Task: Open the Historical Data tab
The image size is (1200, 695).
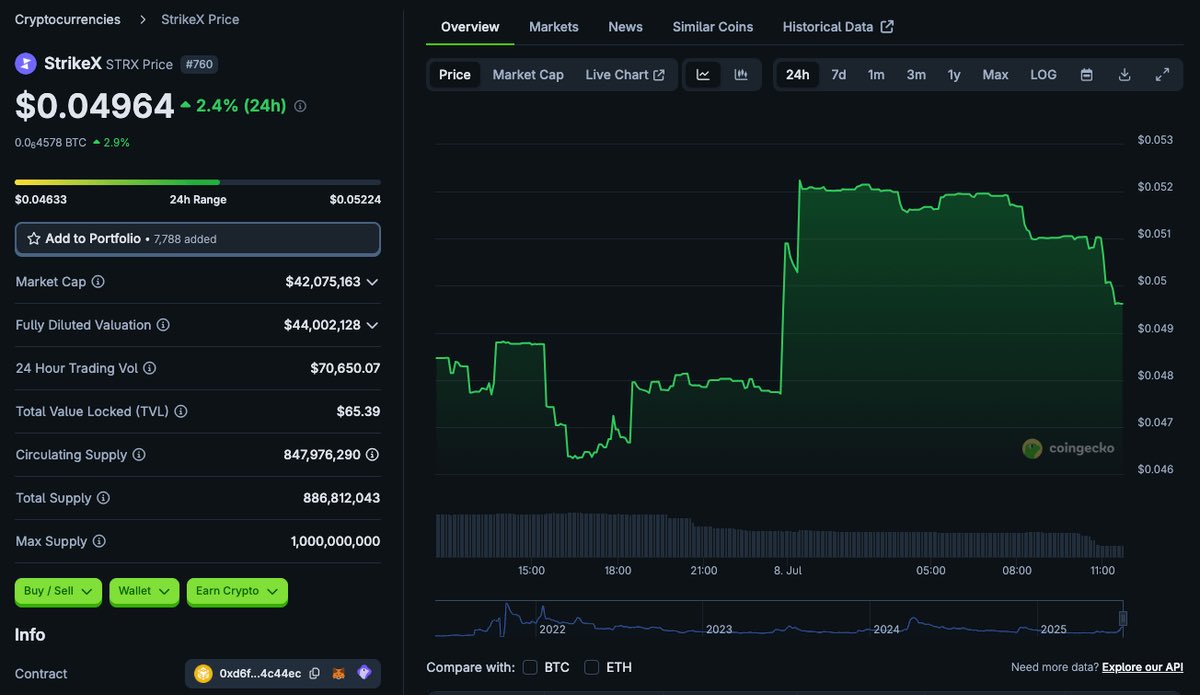Action: click(x=838, y=27)
